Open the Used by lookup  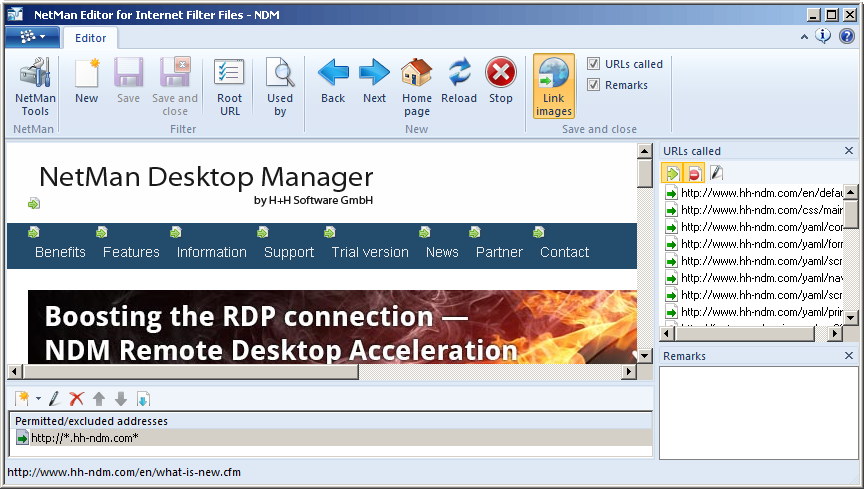coord(280,86)
